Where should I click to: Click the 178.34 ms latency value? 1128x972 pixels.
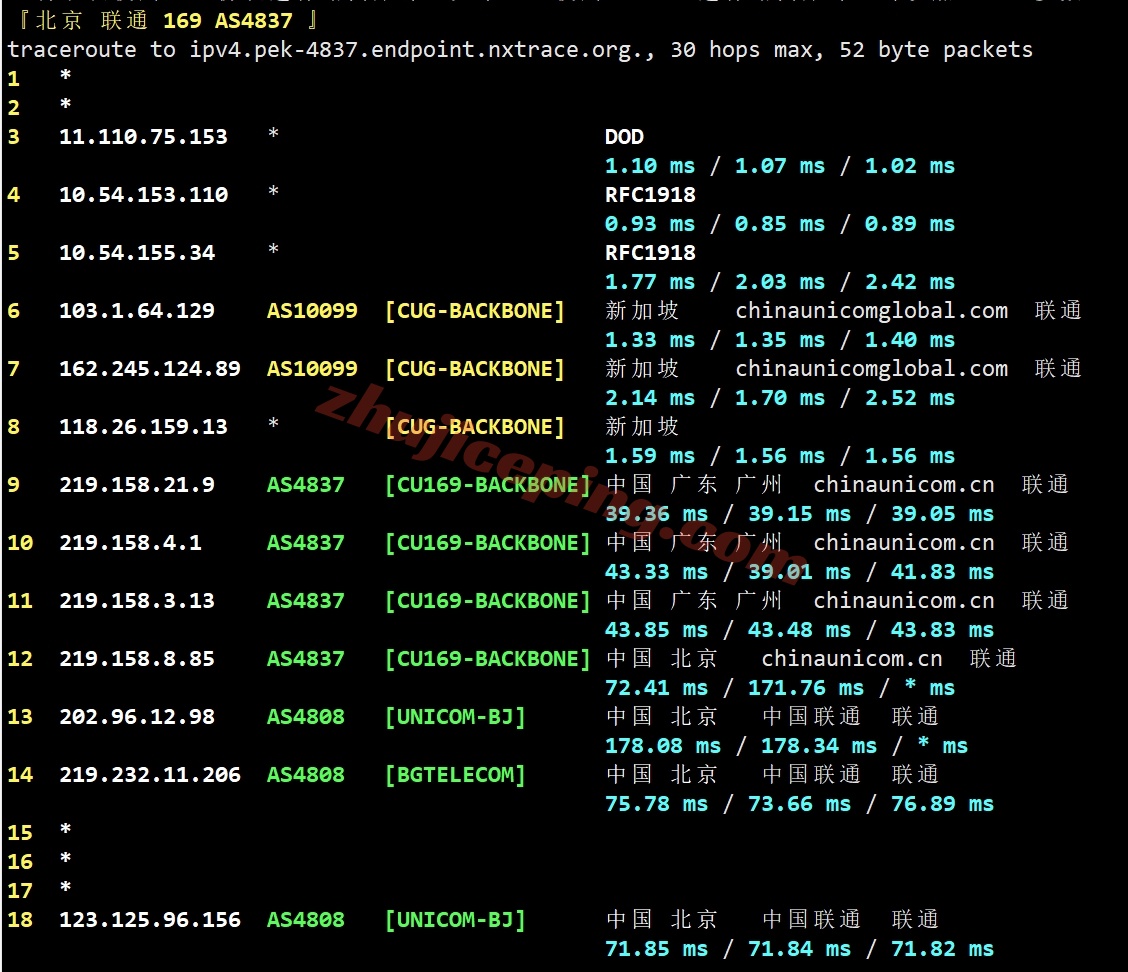(x=819, y=746)
